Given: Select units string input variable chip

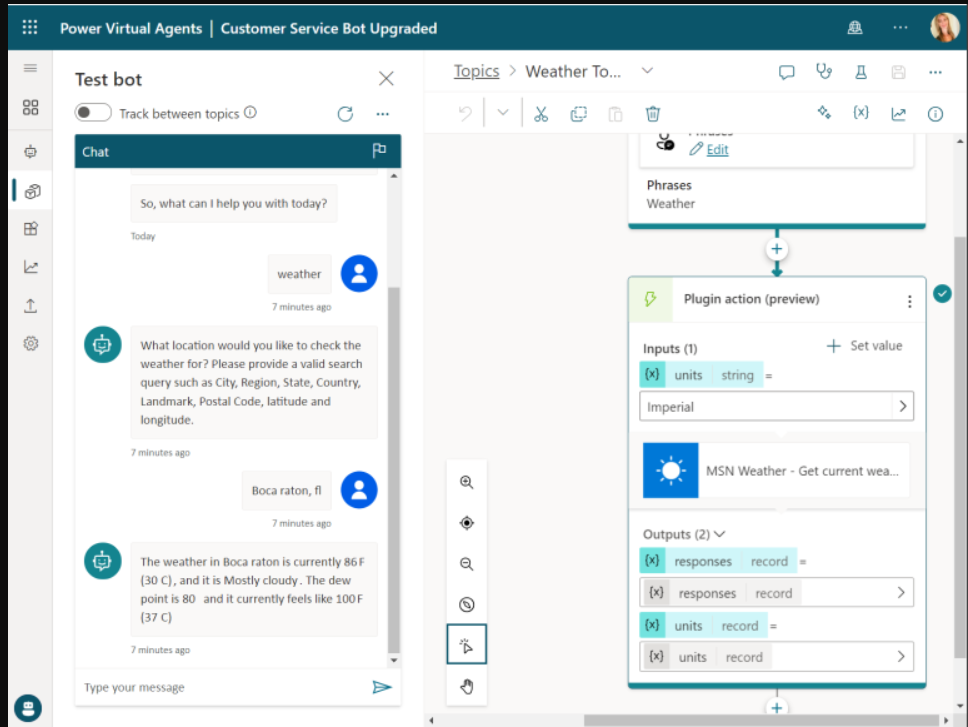Looking at the screenshot, I should click(x=701, y=375).
